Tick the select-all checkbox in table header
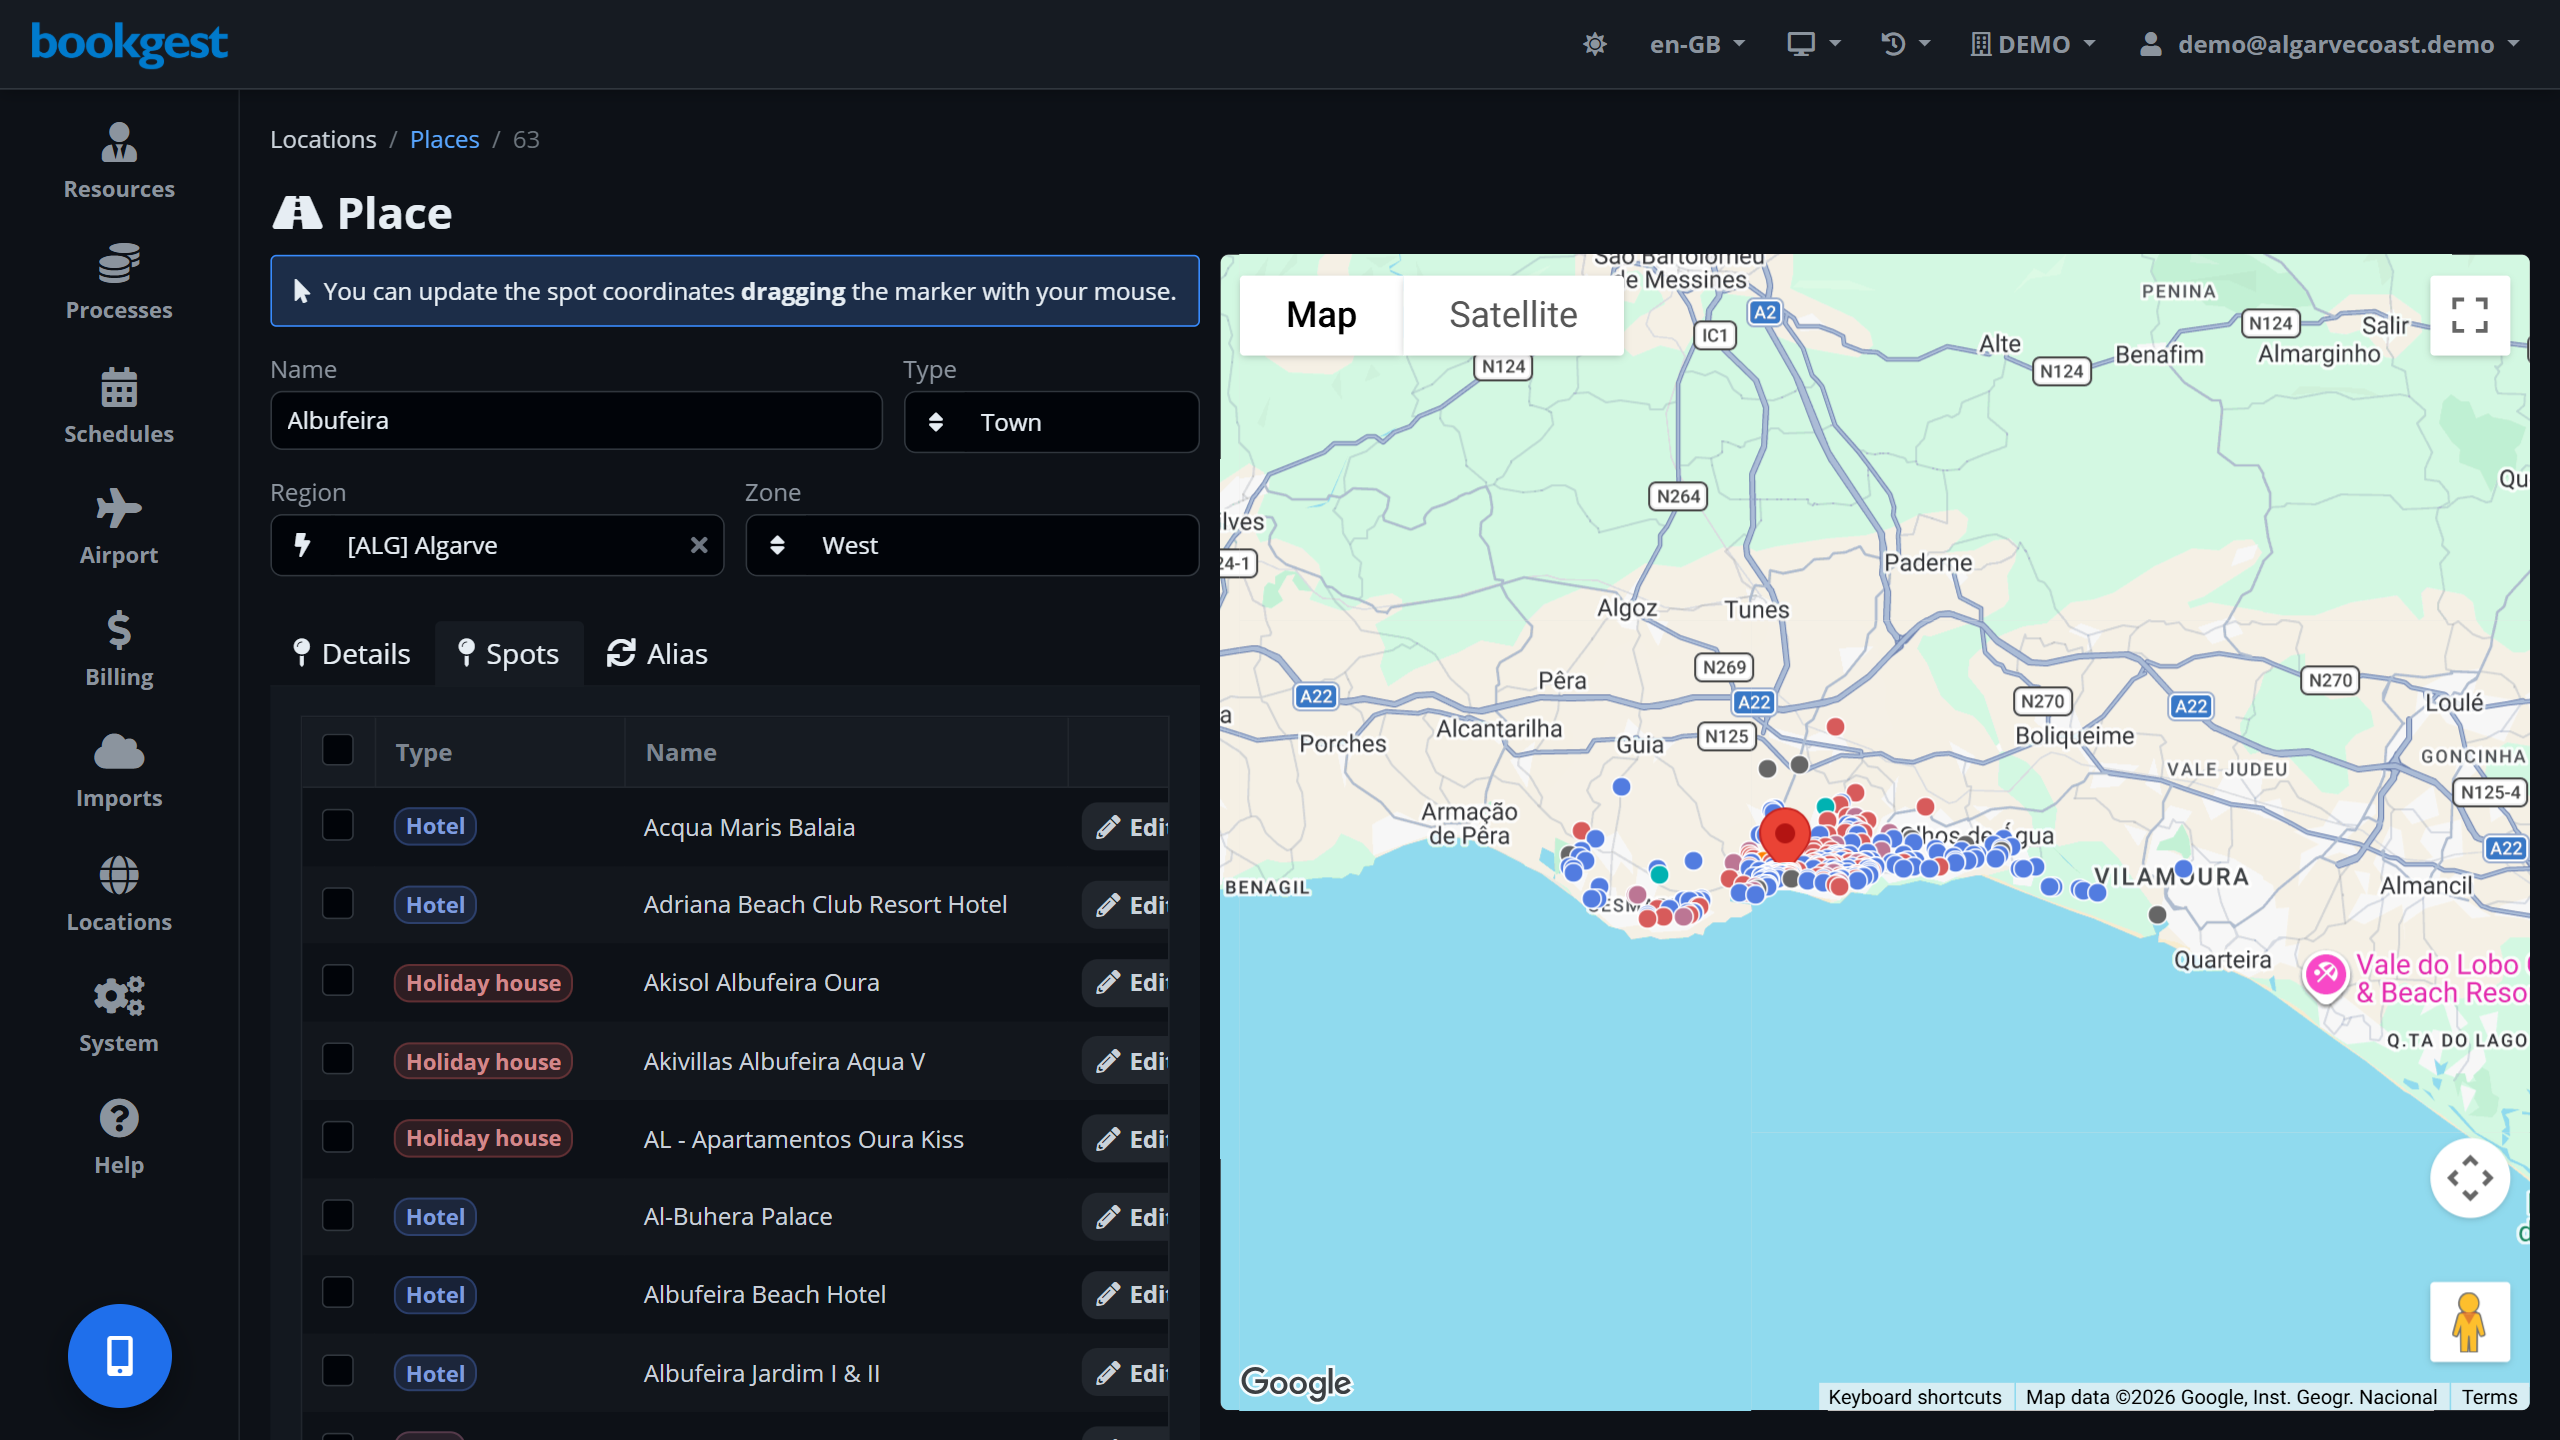 338,750
